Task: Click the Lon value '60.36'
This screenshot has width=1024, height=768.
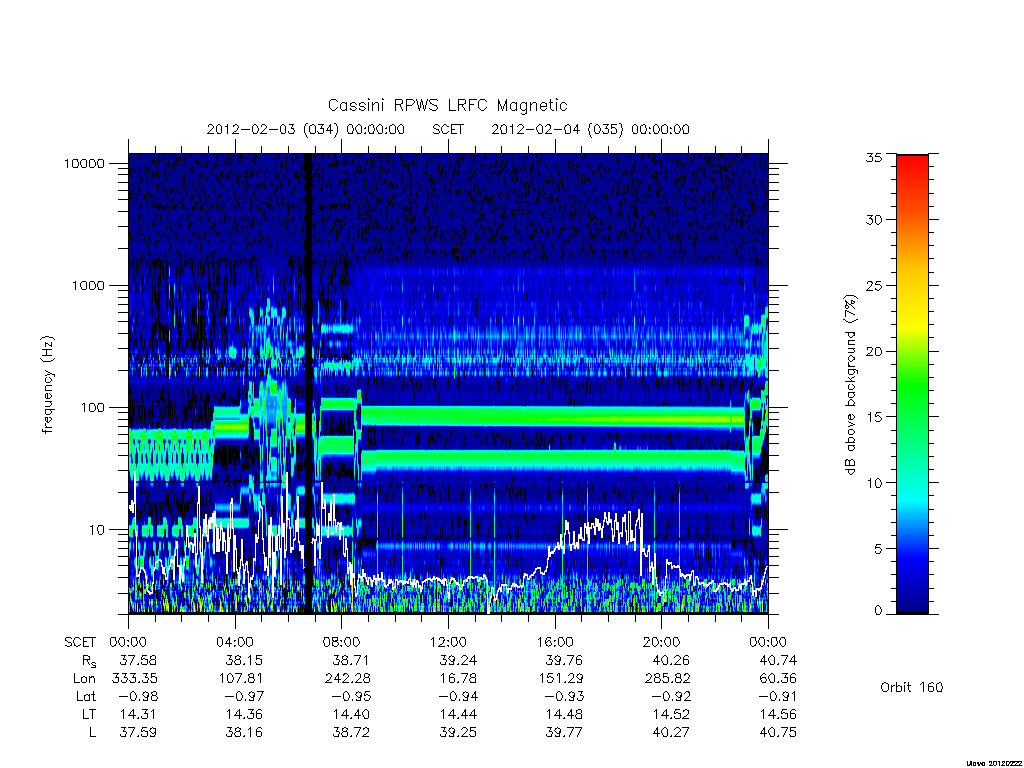Action: click(x=778, y=679)
